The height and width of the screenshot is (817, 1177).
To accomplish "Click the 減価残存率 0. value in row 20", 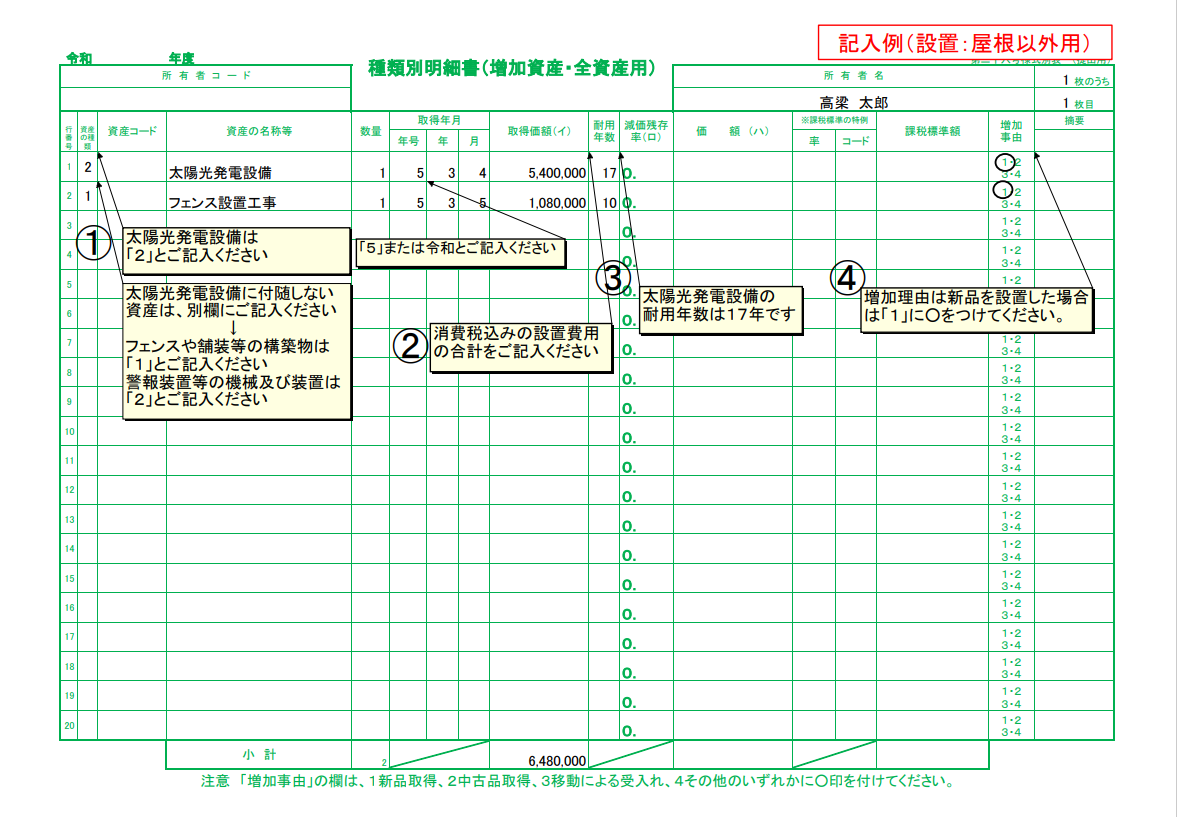I will (x=629, y=731).
